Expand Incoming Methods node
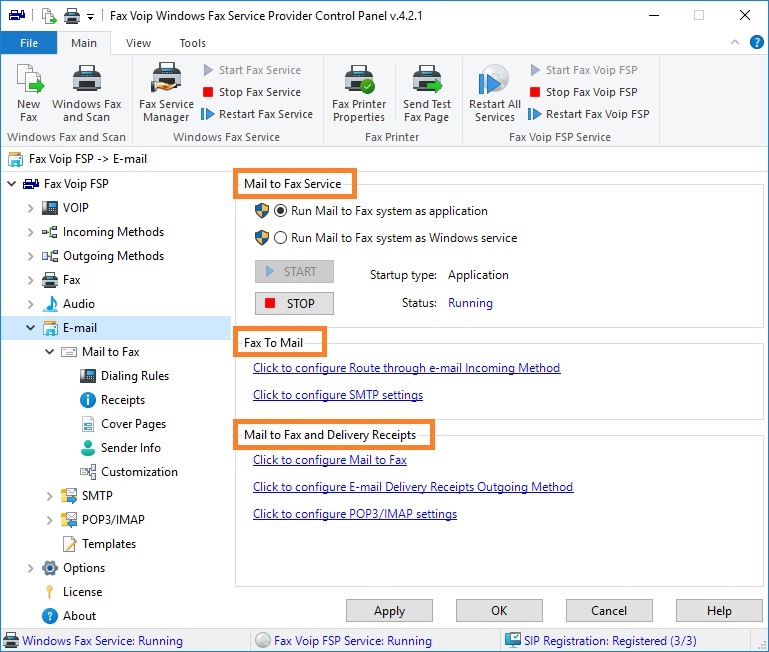Screen dimensions: 769x652 (30, 232)
